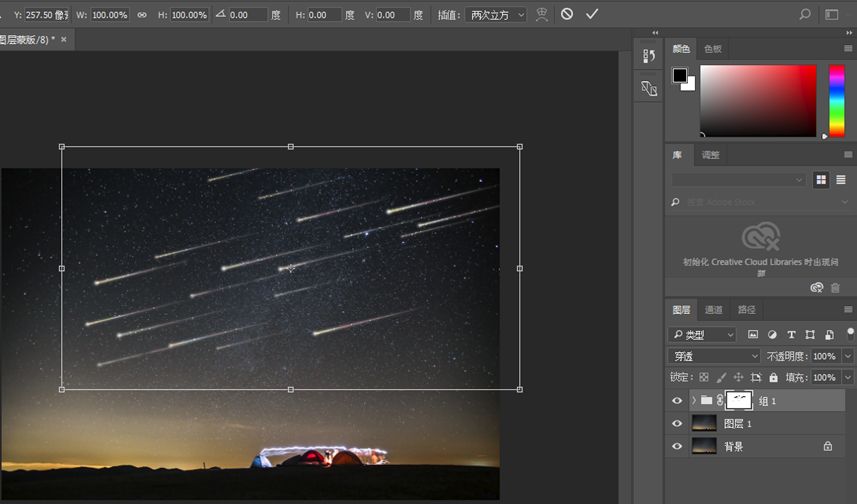Screen dimensions: 857x504
Task: Open the layer filter 类型 dropdown
Action: point(703,335)
